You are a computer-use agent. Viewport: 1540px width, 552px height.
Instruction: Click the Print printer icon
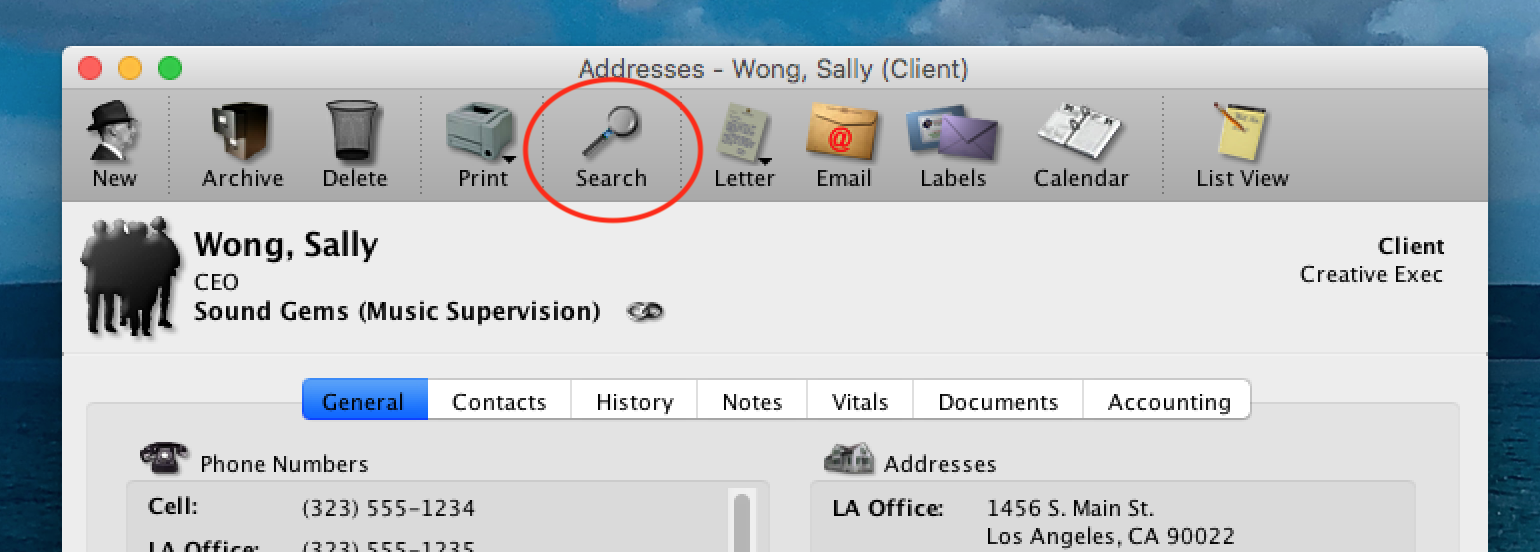click(482, 133)
